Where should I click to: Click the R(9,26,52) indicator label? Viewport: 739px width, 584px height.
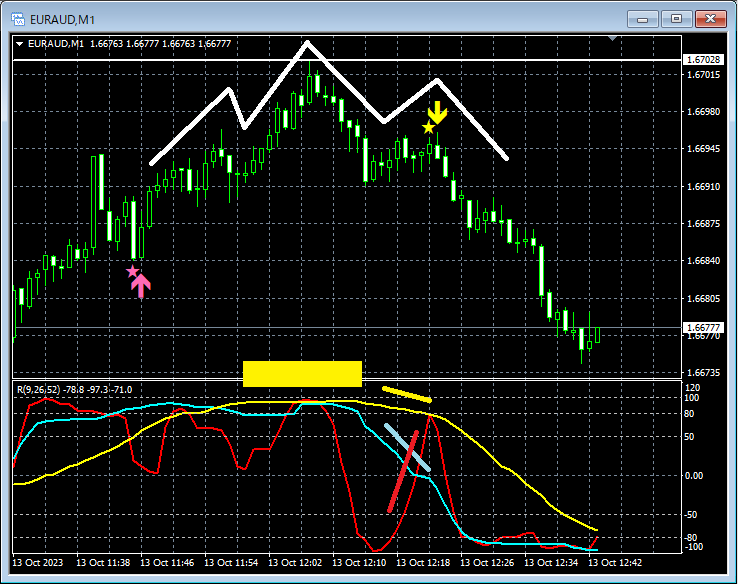[39, 390]
